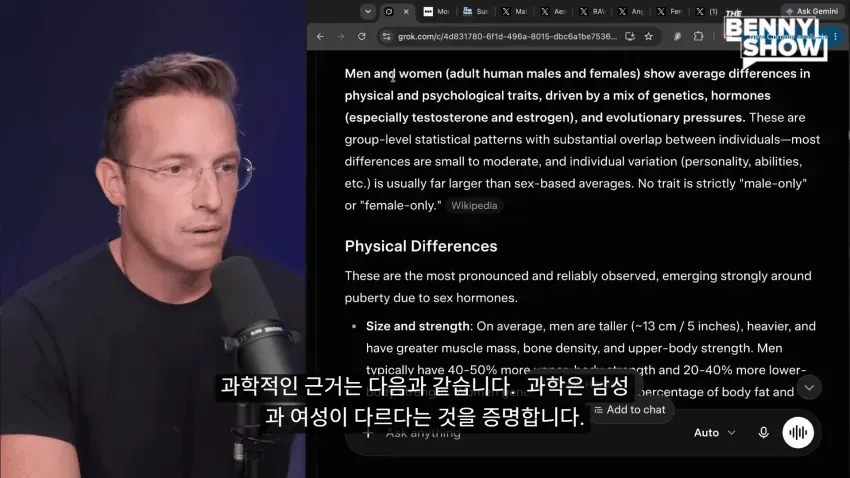Click the Ask Gemini button
Image resolution: width=850 pixels, height=478 pixels.
tap(812, 11)
